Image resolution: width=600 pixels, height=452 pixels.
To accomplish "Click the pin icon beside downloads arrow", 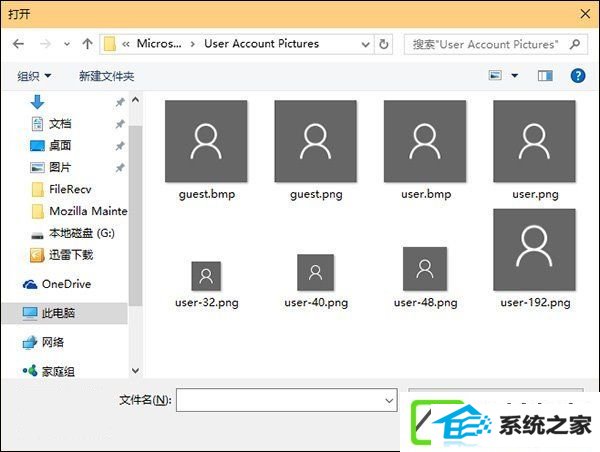I will 120,102.
